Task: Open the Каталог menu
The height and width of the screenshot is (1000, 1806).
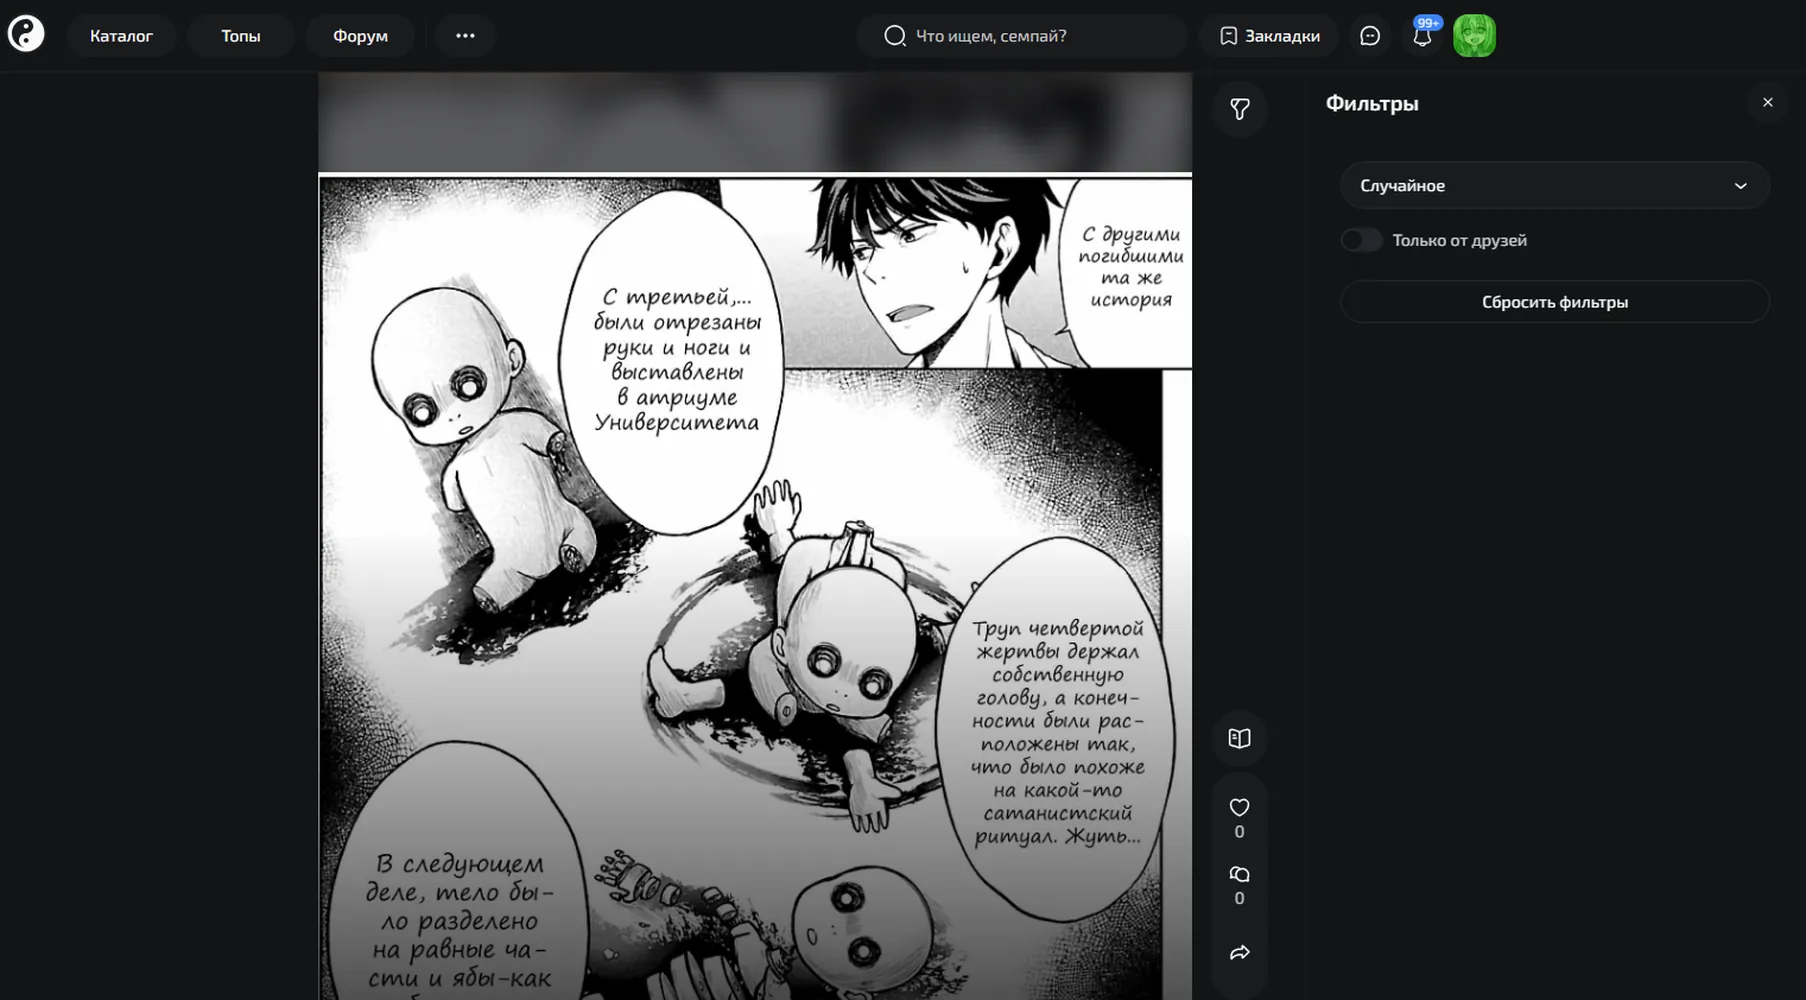Action: [x=121, y=36]
